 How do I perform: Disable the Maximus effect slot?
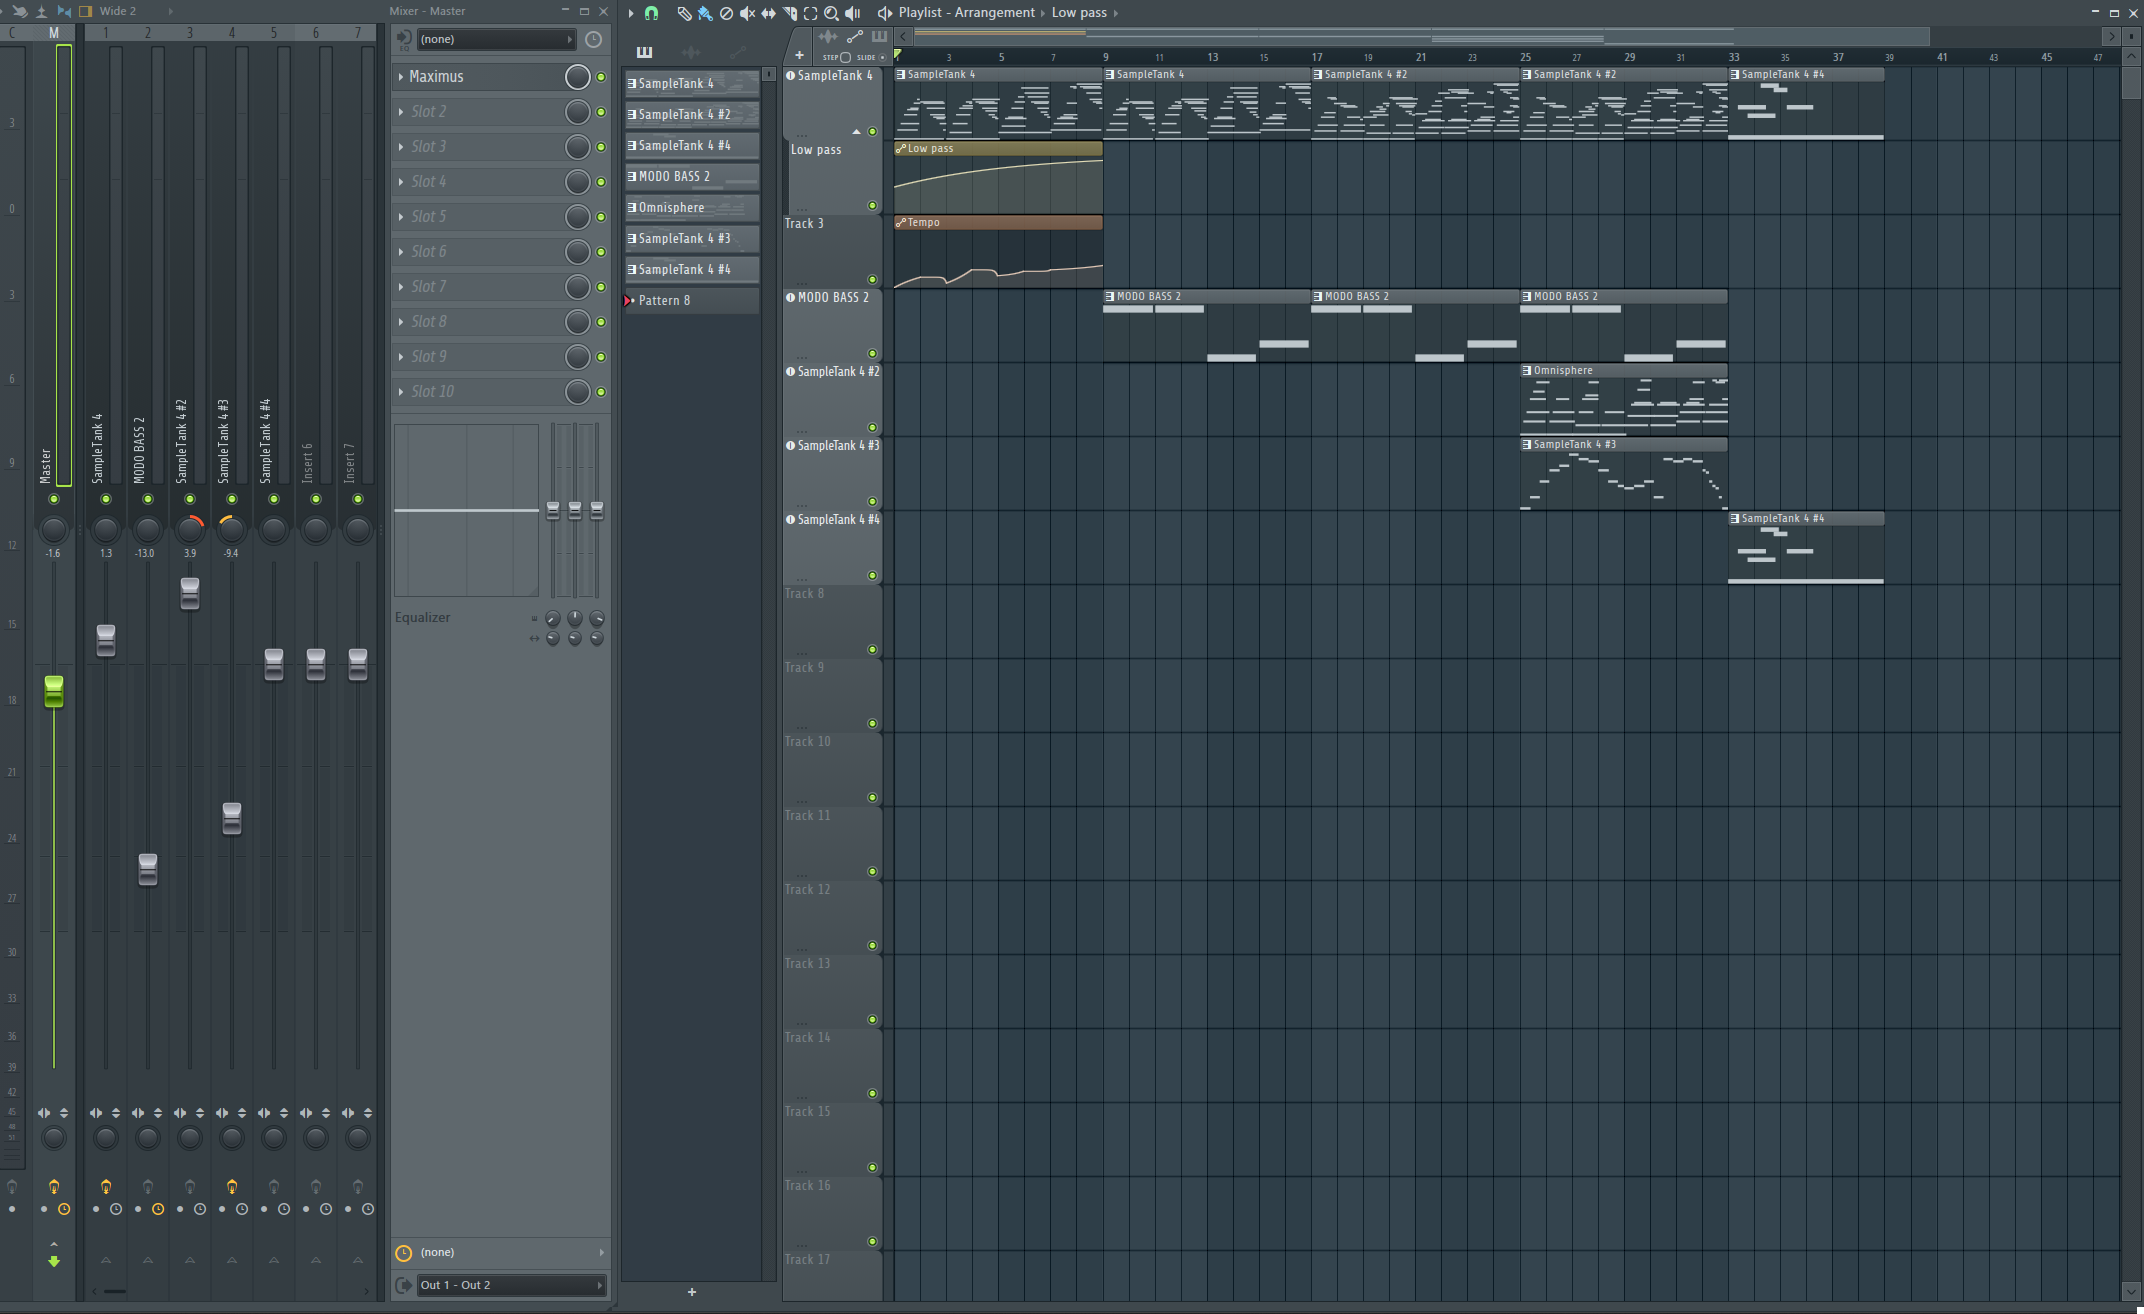[x=601, y=77]
